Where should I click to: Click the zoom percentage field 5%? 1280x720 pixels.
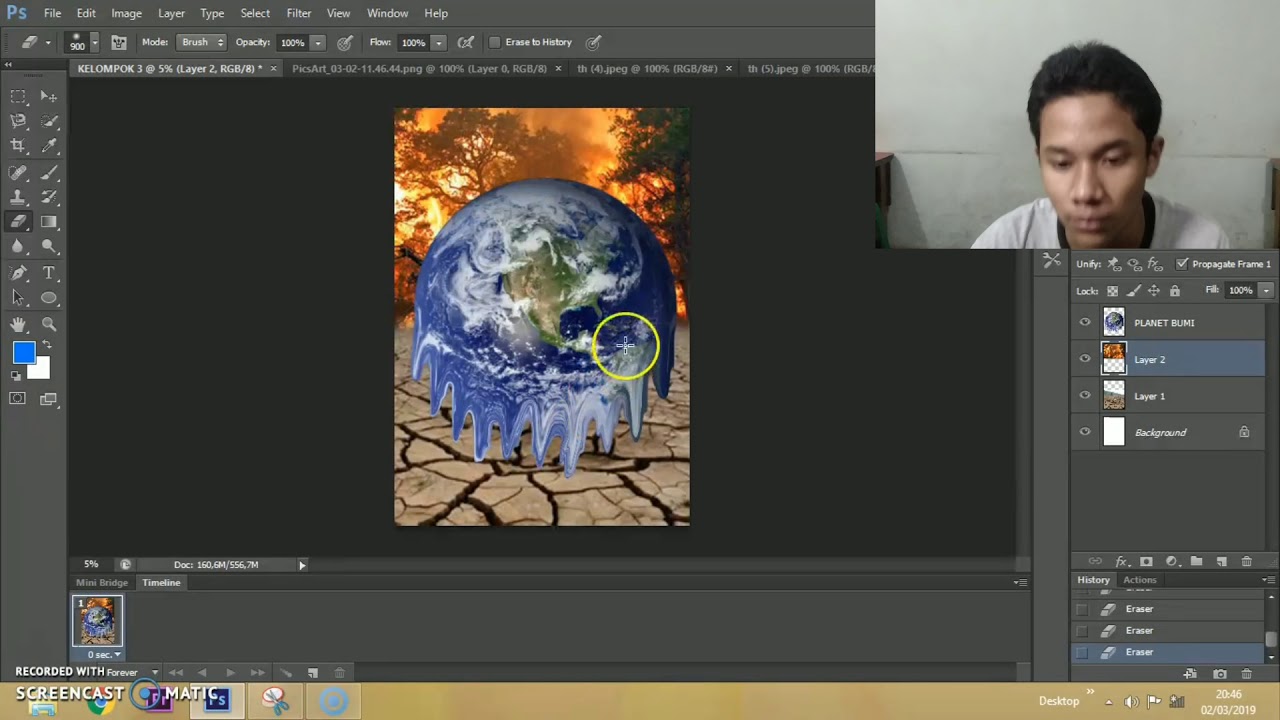(91, 565)
